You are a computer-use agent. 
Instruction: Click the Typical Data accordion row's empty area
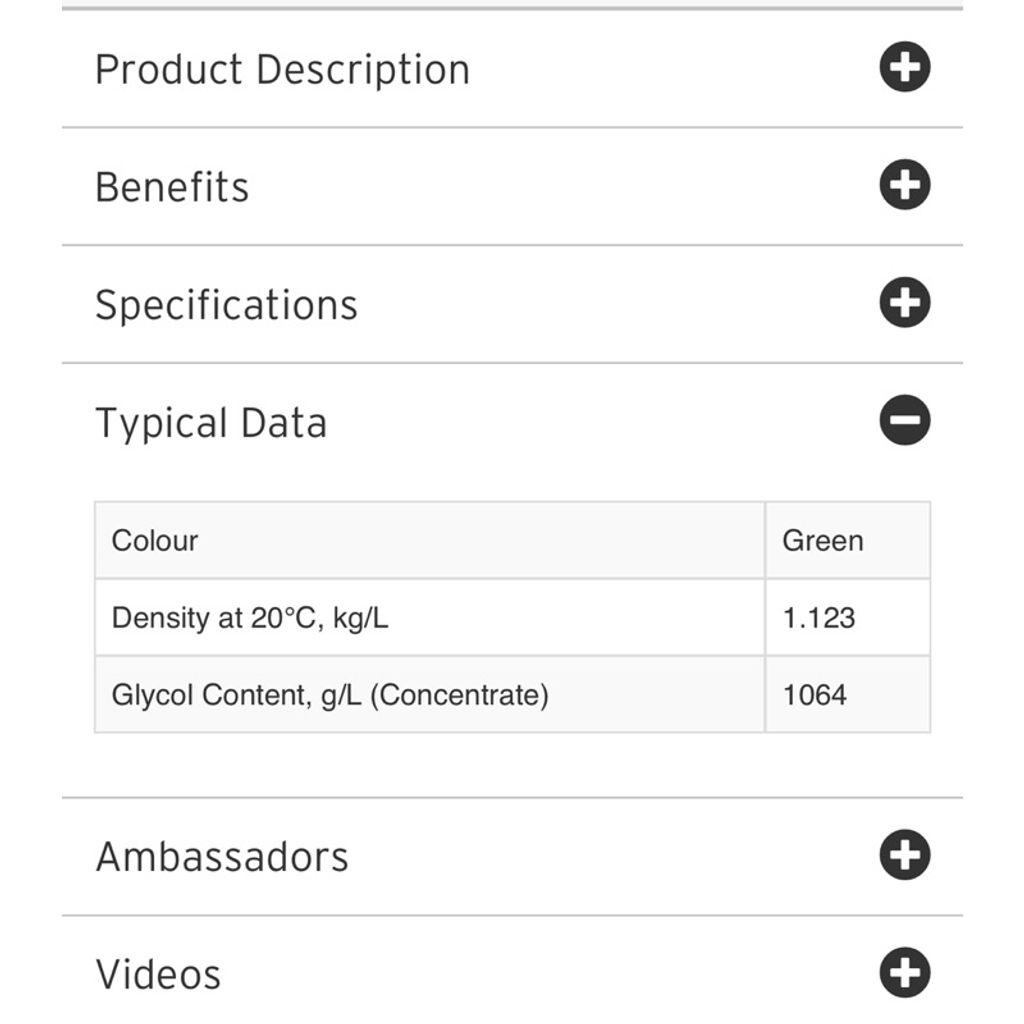601,421
